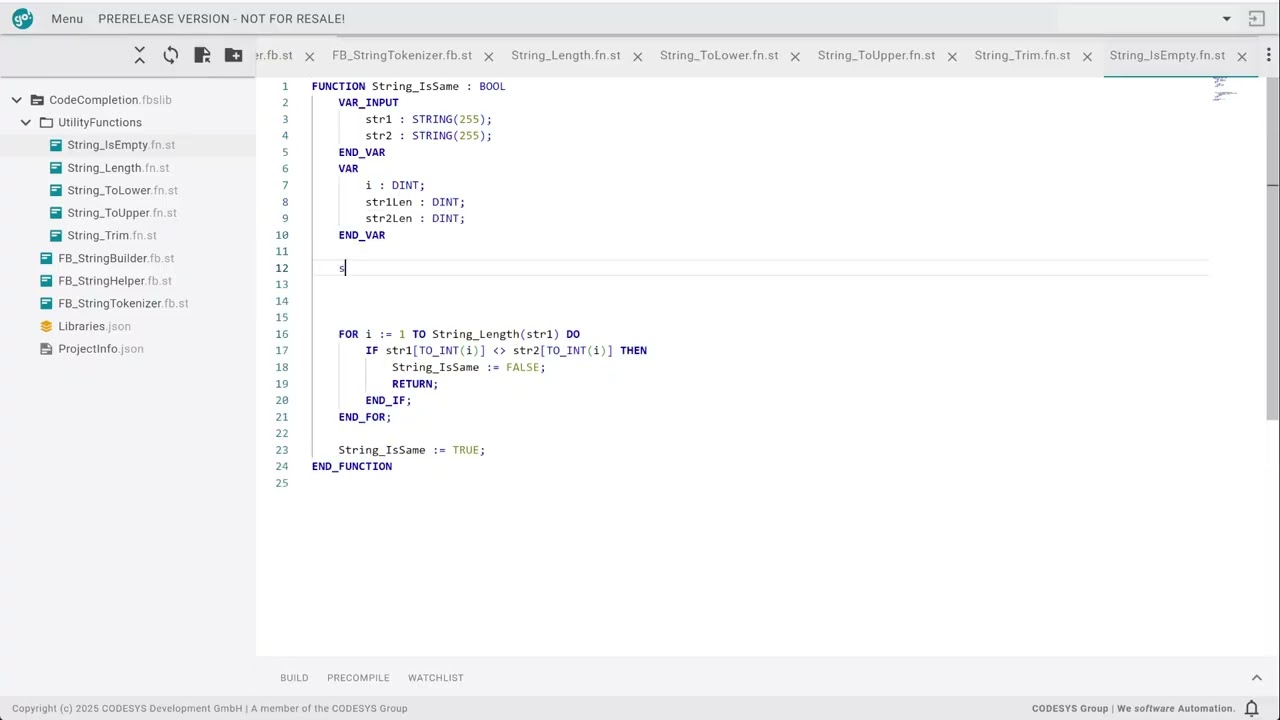1280x720 pixels.
Task: Click 'str1 : STRING(255);' on line 3
Action: point(428,119)
